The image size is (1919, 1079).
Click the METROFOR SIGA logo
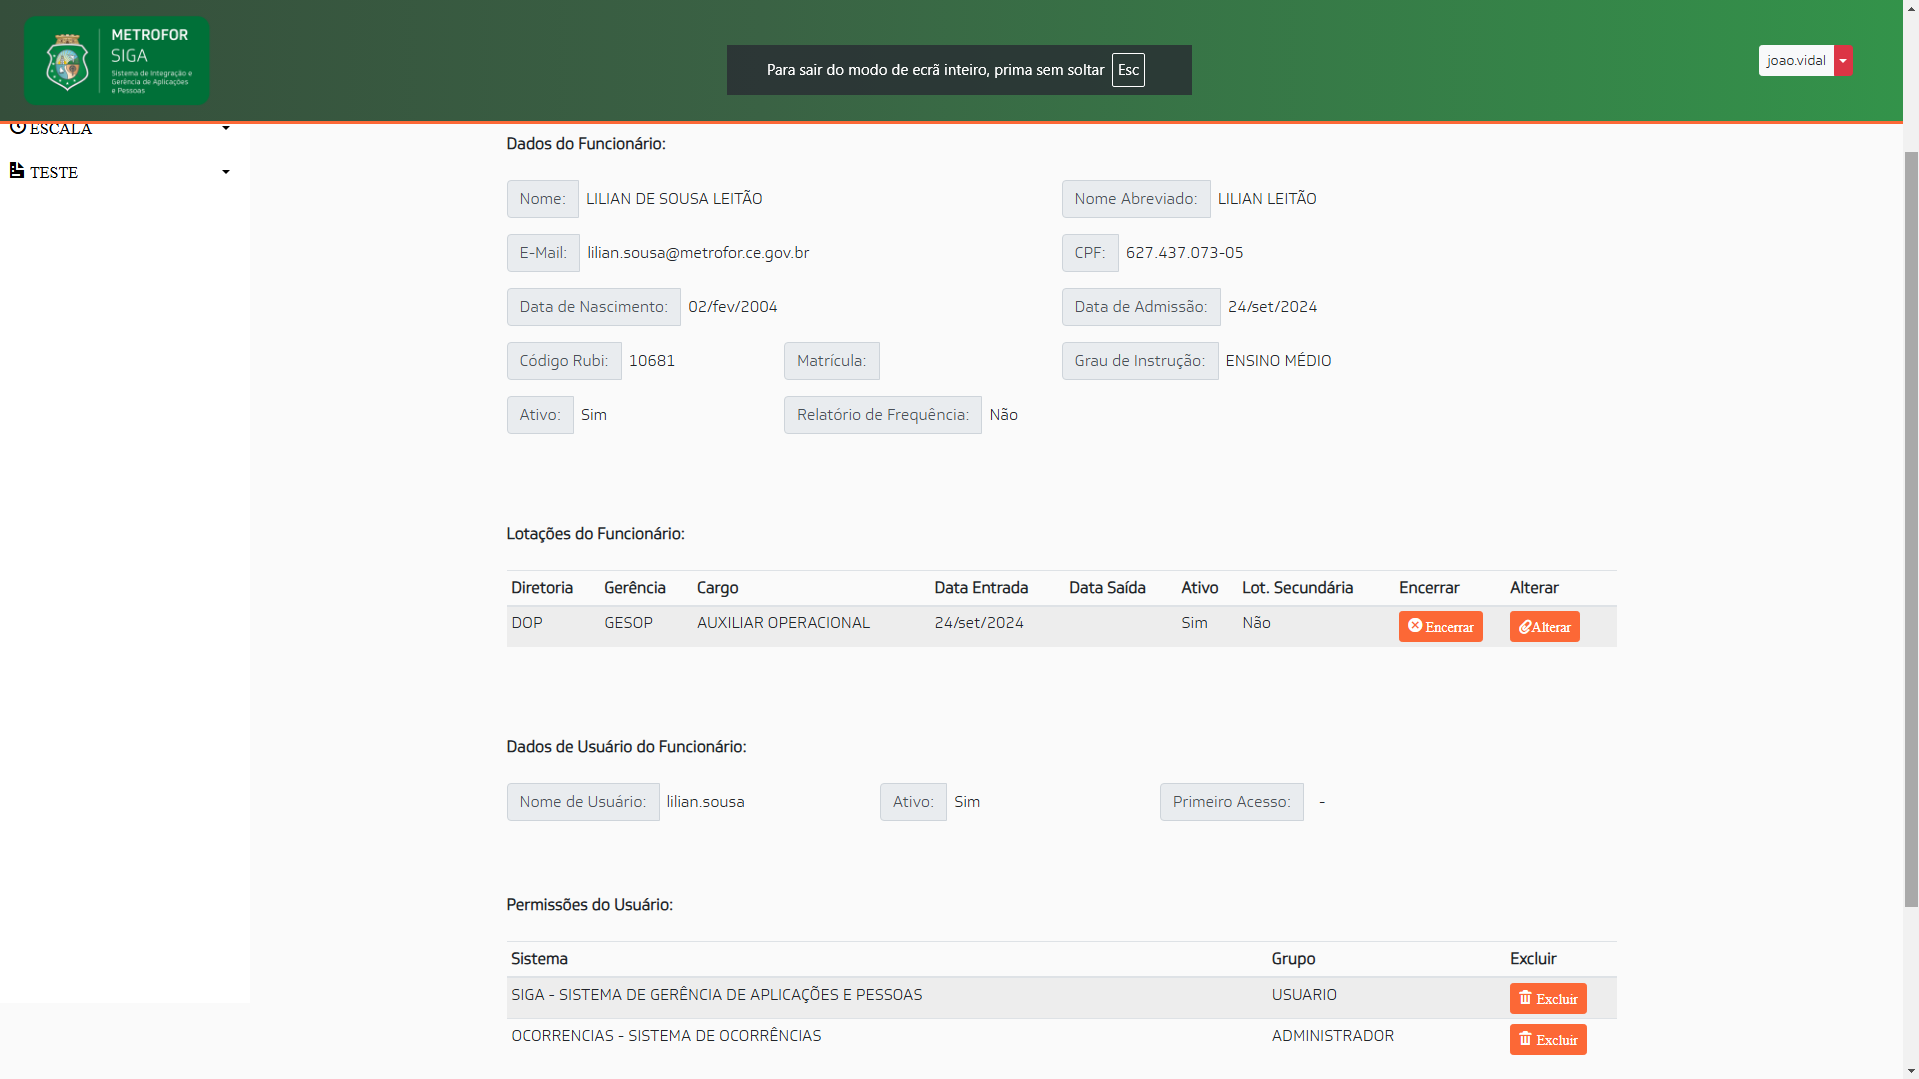coord(117,61)
